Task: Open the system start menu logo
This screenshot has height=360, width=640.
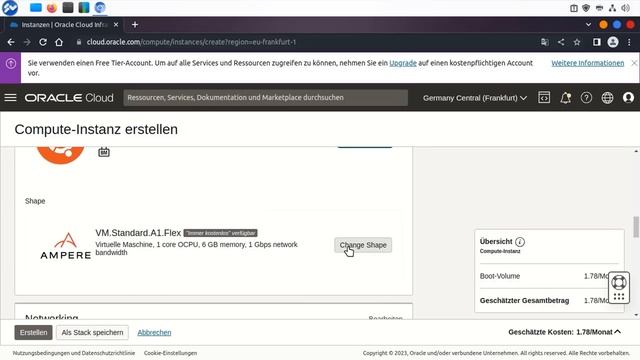Action: click(x=10, y=7)
